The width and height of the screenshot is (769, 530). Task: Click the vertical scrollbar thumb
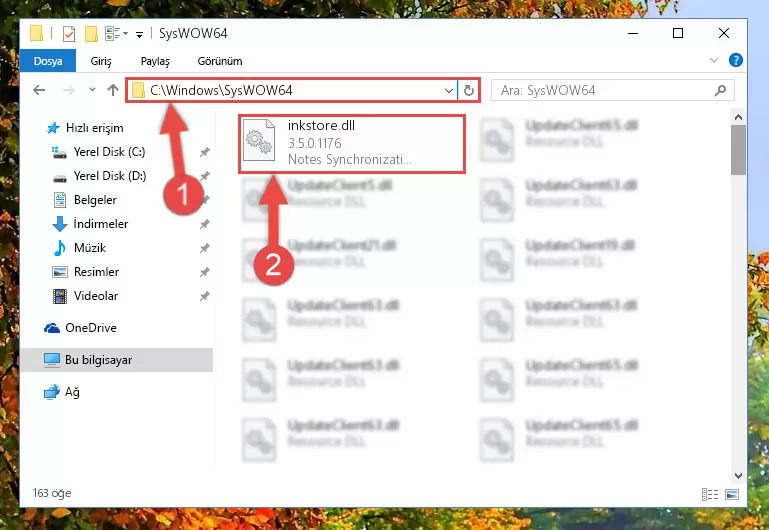(x=738, y=150)
